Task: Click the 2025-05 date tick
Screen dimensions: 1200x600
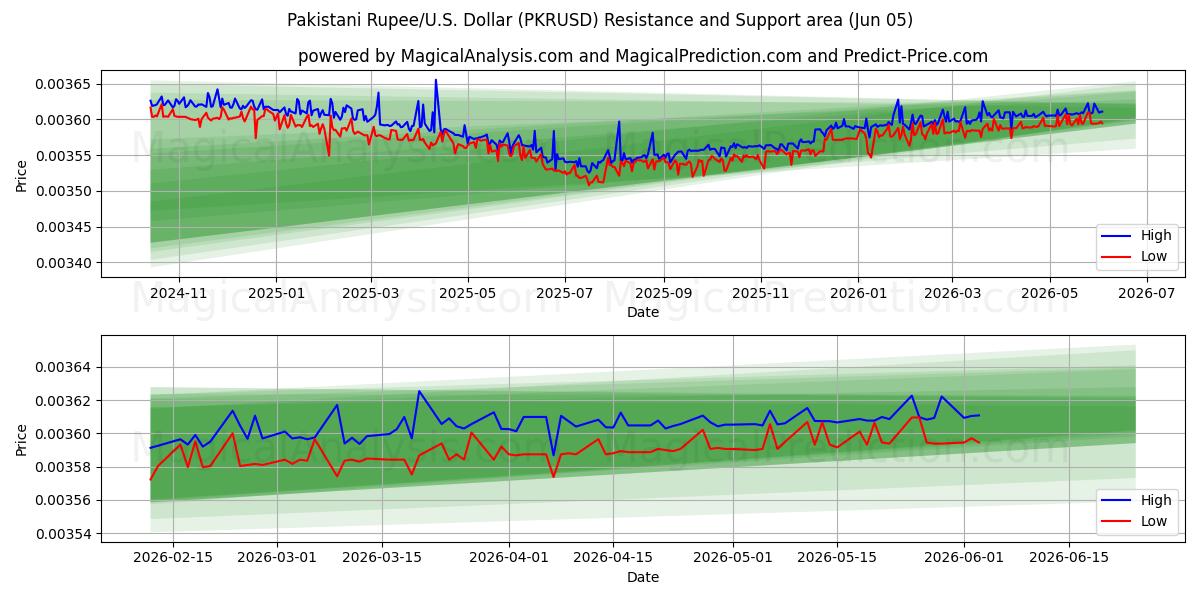Action: (468, 293)
